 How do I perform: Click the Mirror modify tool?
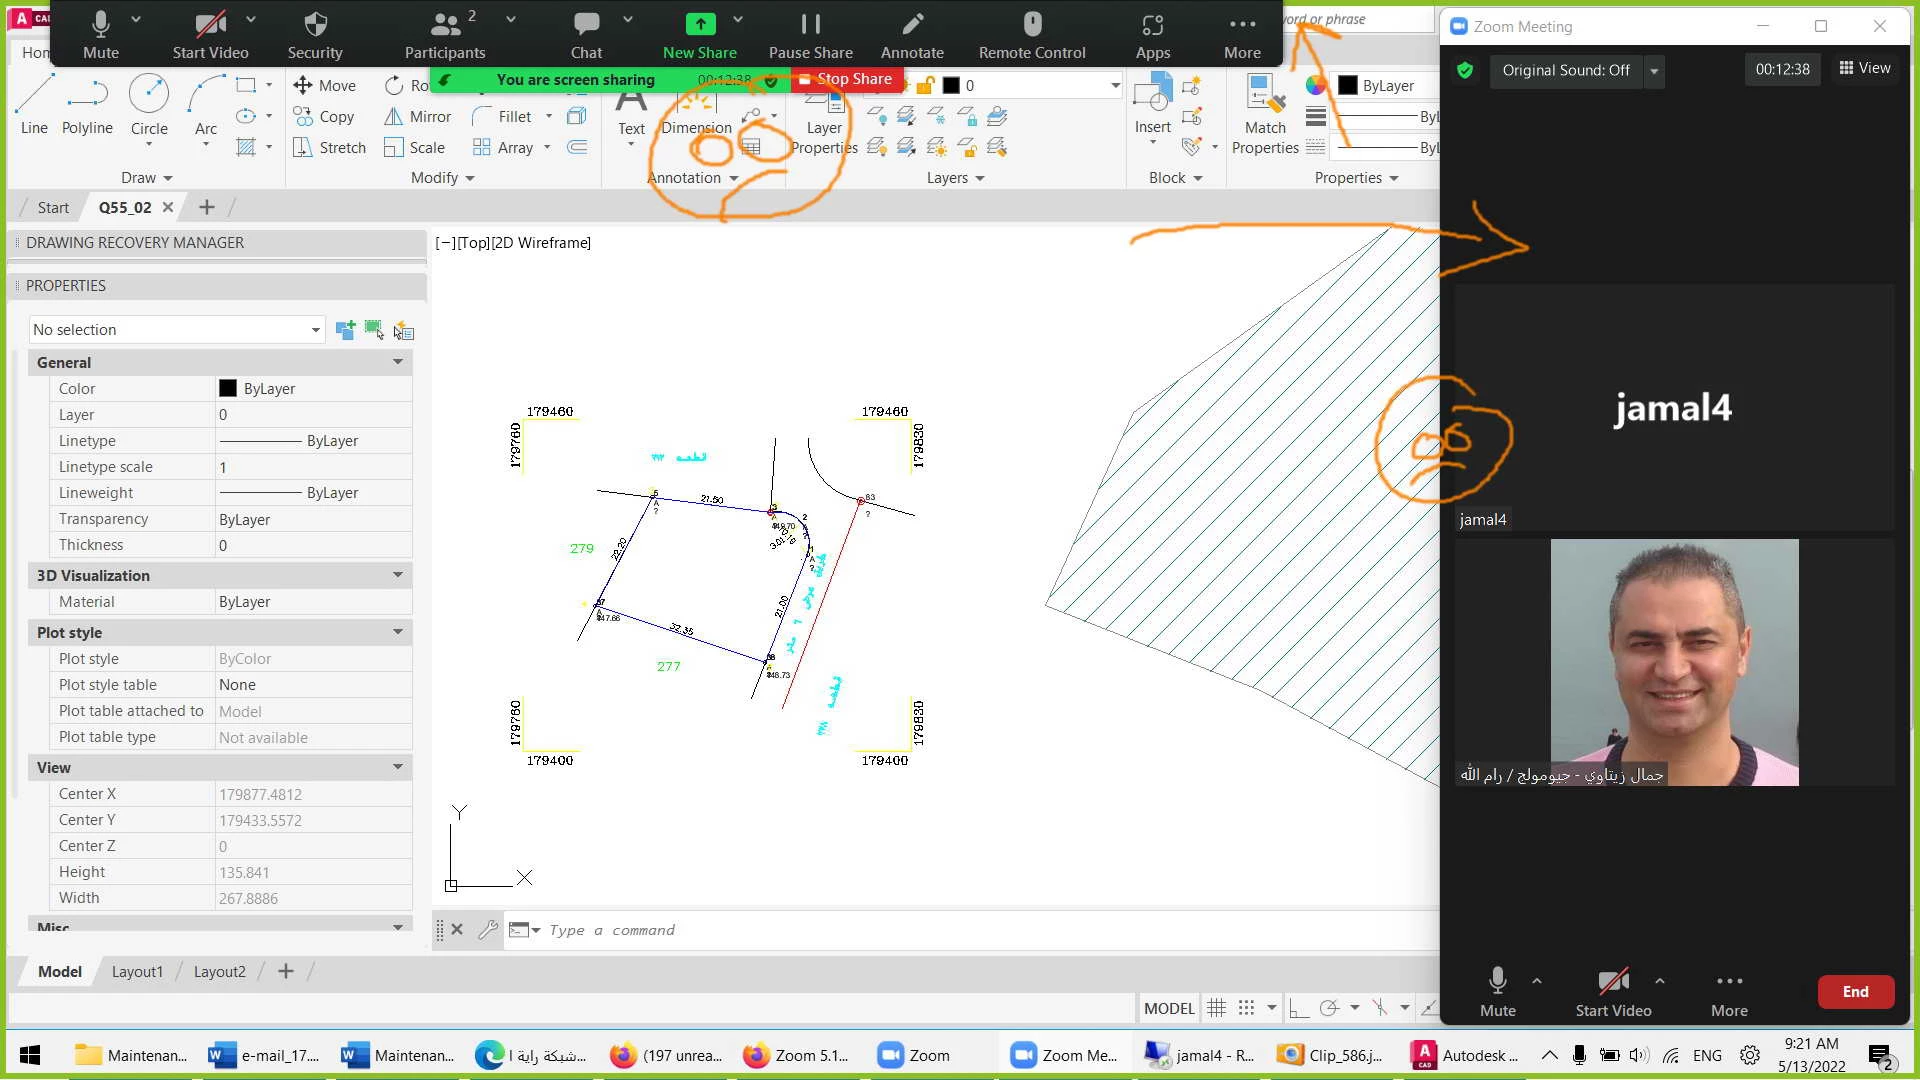click(418, 117)
